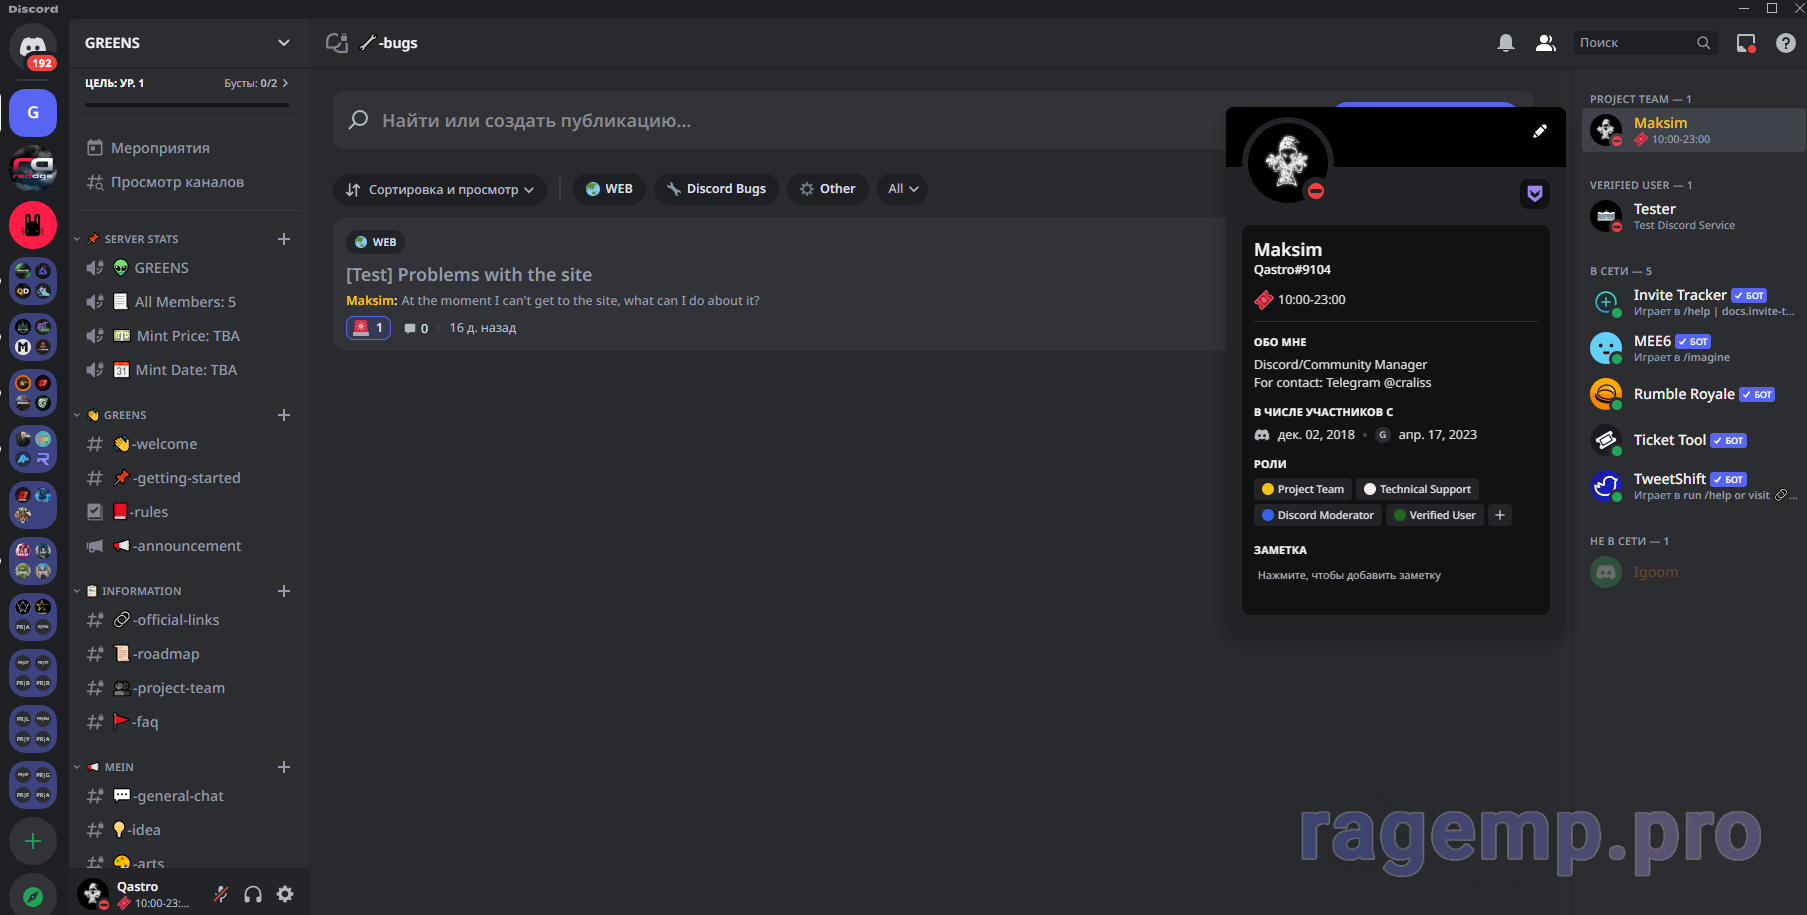Select Tester in member list
Image resolution: width=1807 pixels, height=915 pixels.
point(1694,216)
